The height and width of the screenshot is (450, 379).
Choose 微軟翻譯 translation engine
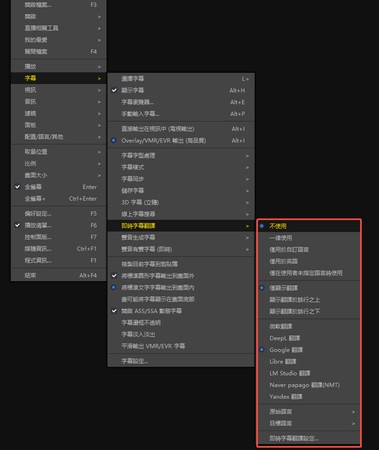(x=309, y=326)
